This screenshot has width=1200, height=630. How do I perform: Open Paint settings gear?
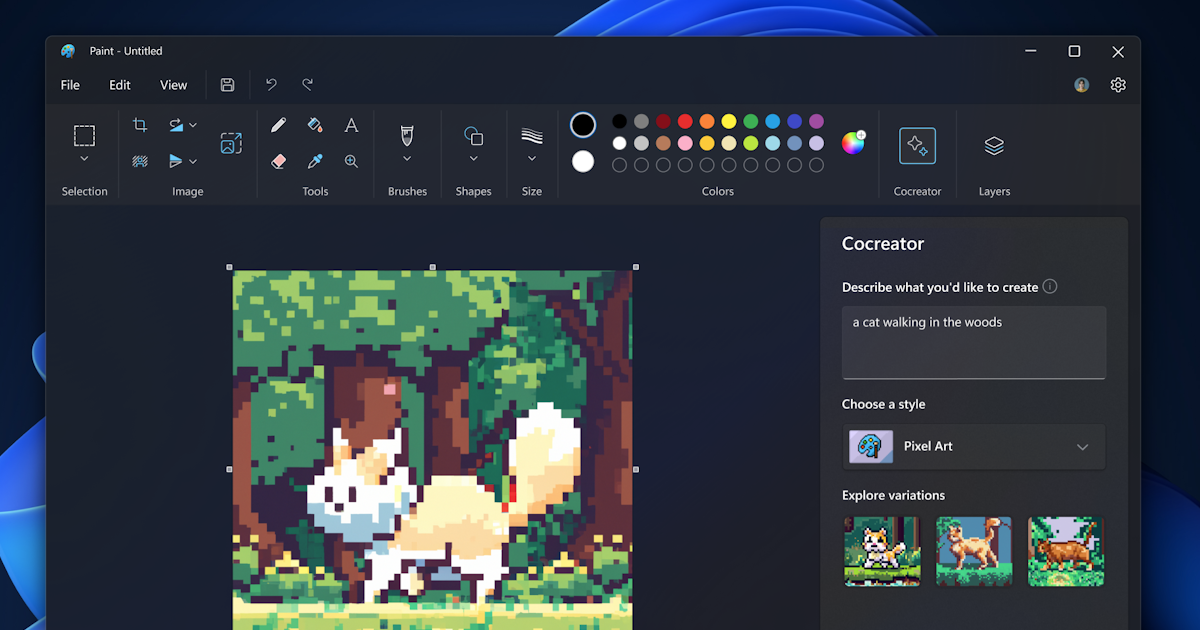click(1118, 85)
